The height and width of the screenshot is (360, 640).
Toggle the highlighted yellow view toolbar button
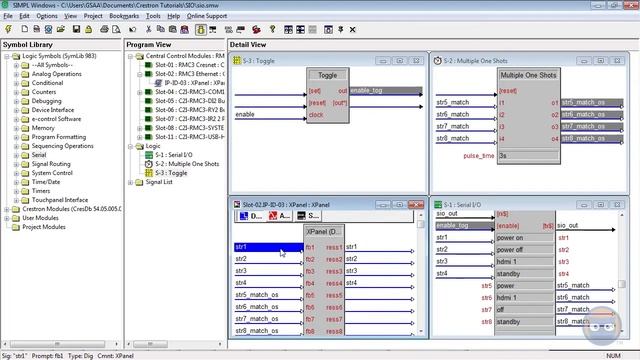201,29
